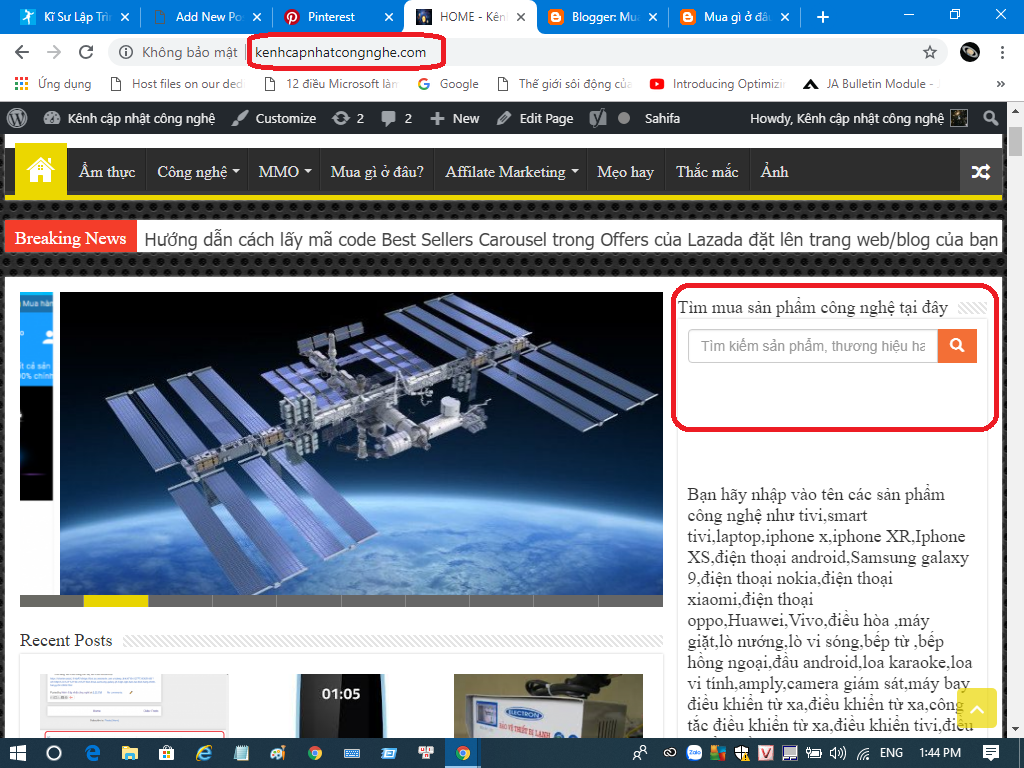Open the admin bar search magnifier
The image size is (1024, 768).
991,118
